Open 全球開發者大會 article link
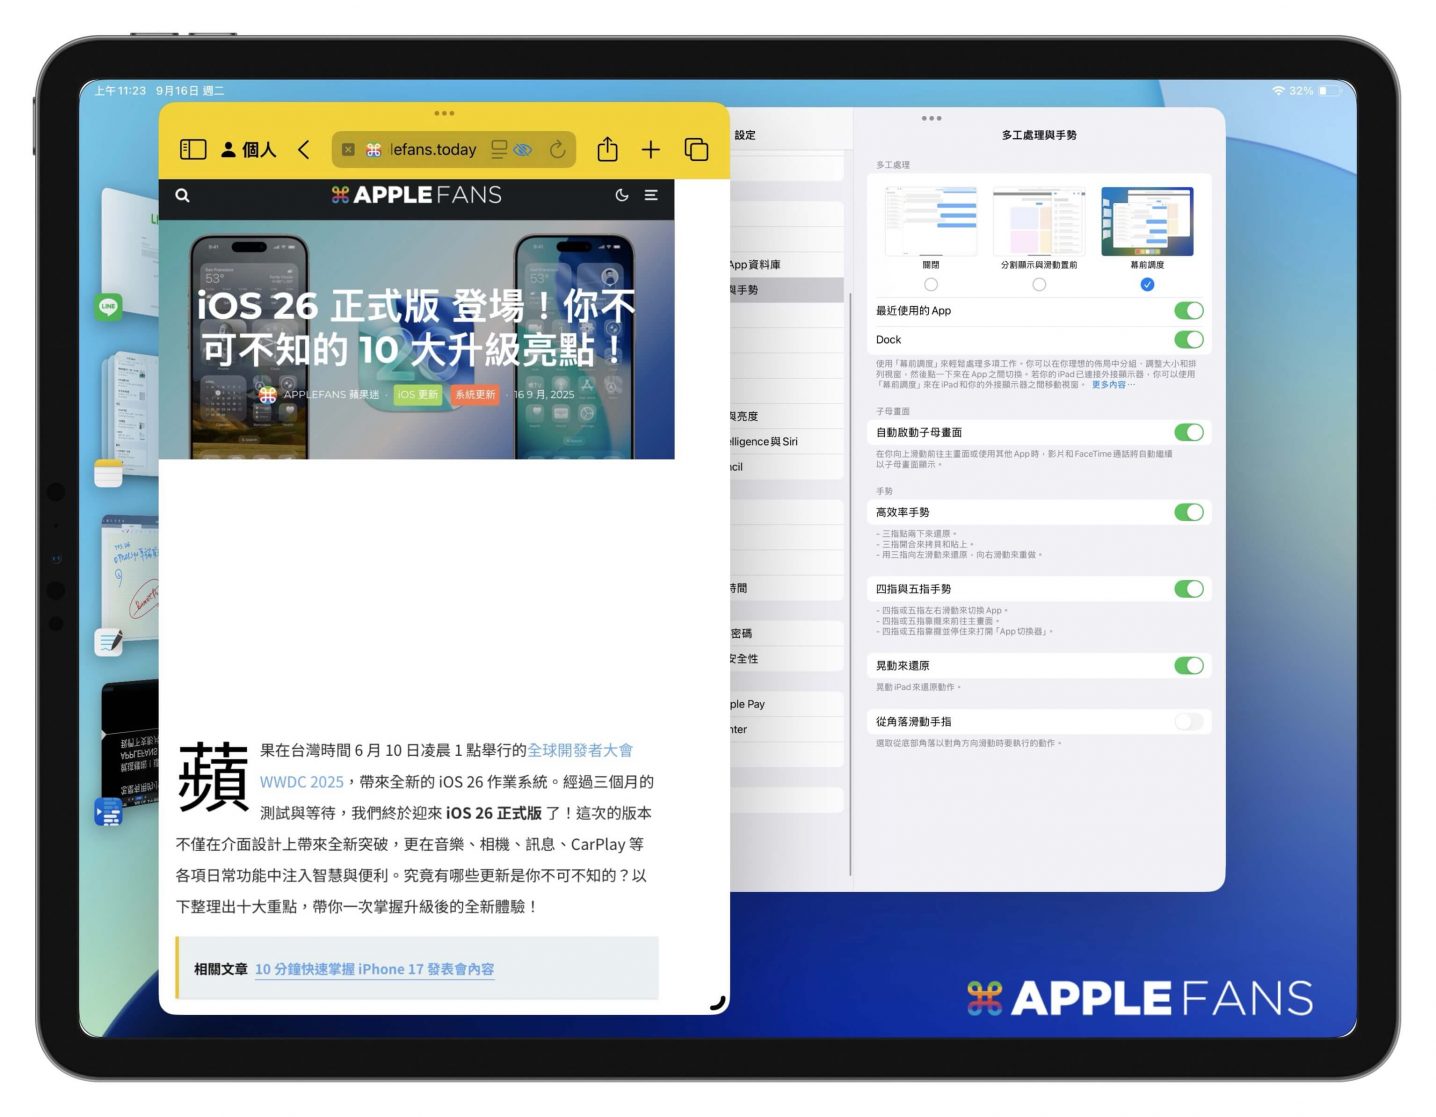 pos(580,750)
